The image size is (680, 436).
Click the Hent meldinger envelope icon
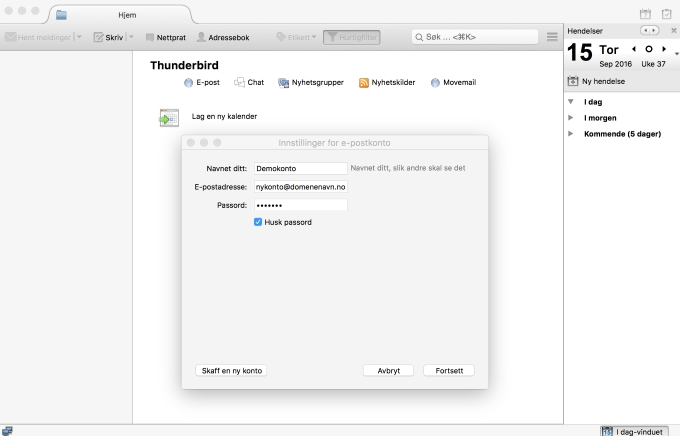coord(10,37)
